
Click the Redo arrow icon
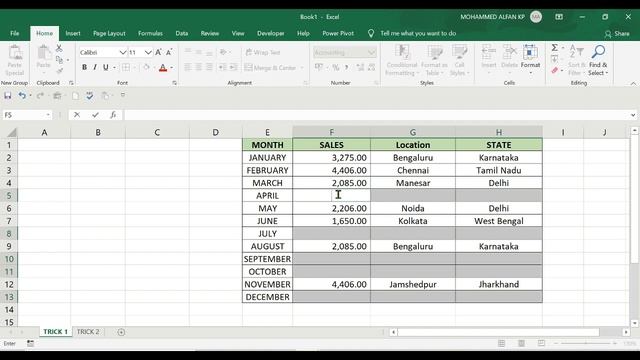point(40,96)
